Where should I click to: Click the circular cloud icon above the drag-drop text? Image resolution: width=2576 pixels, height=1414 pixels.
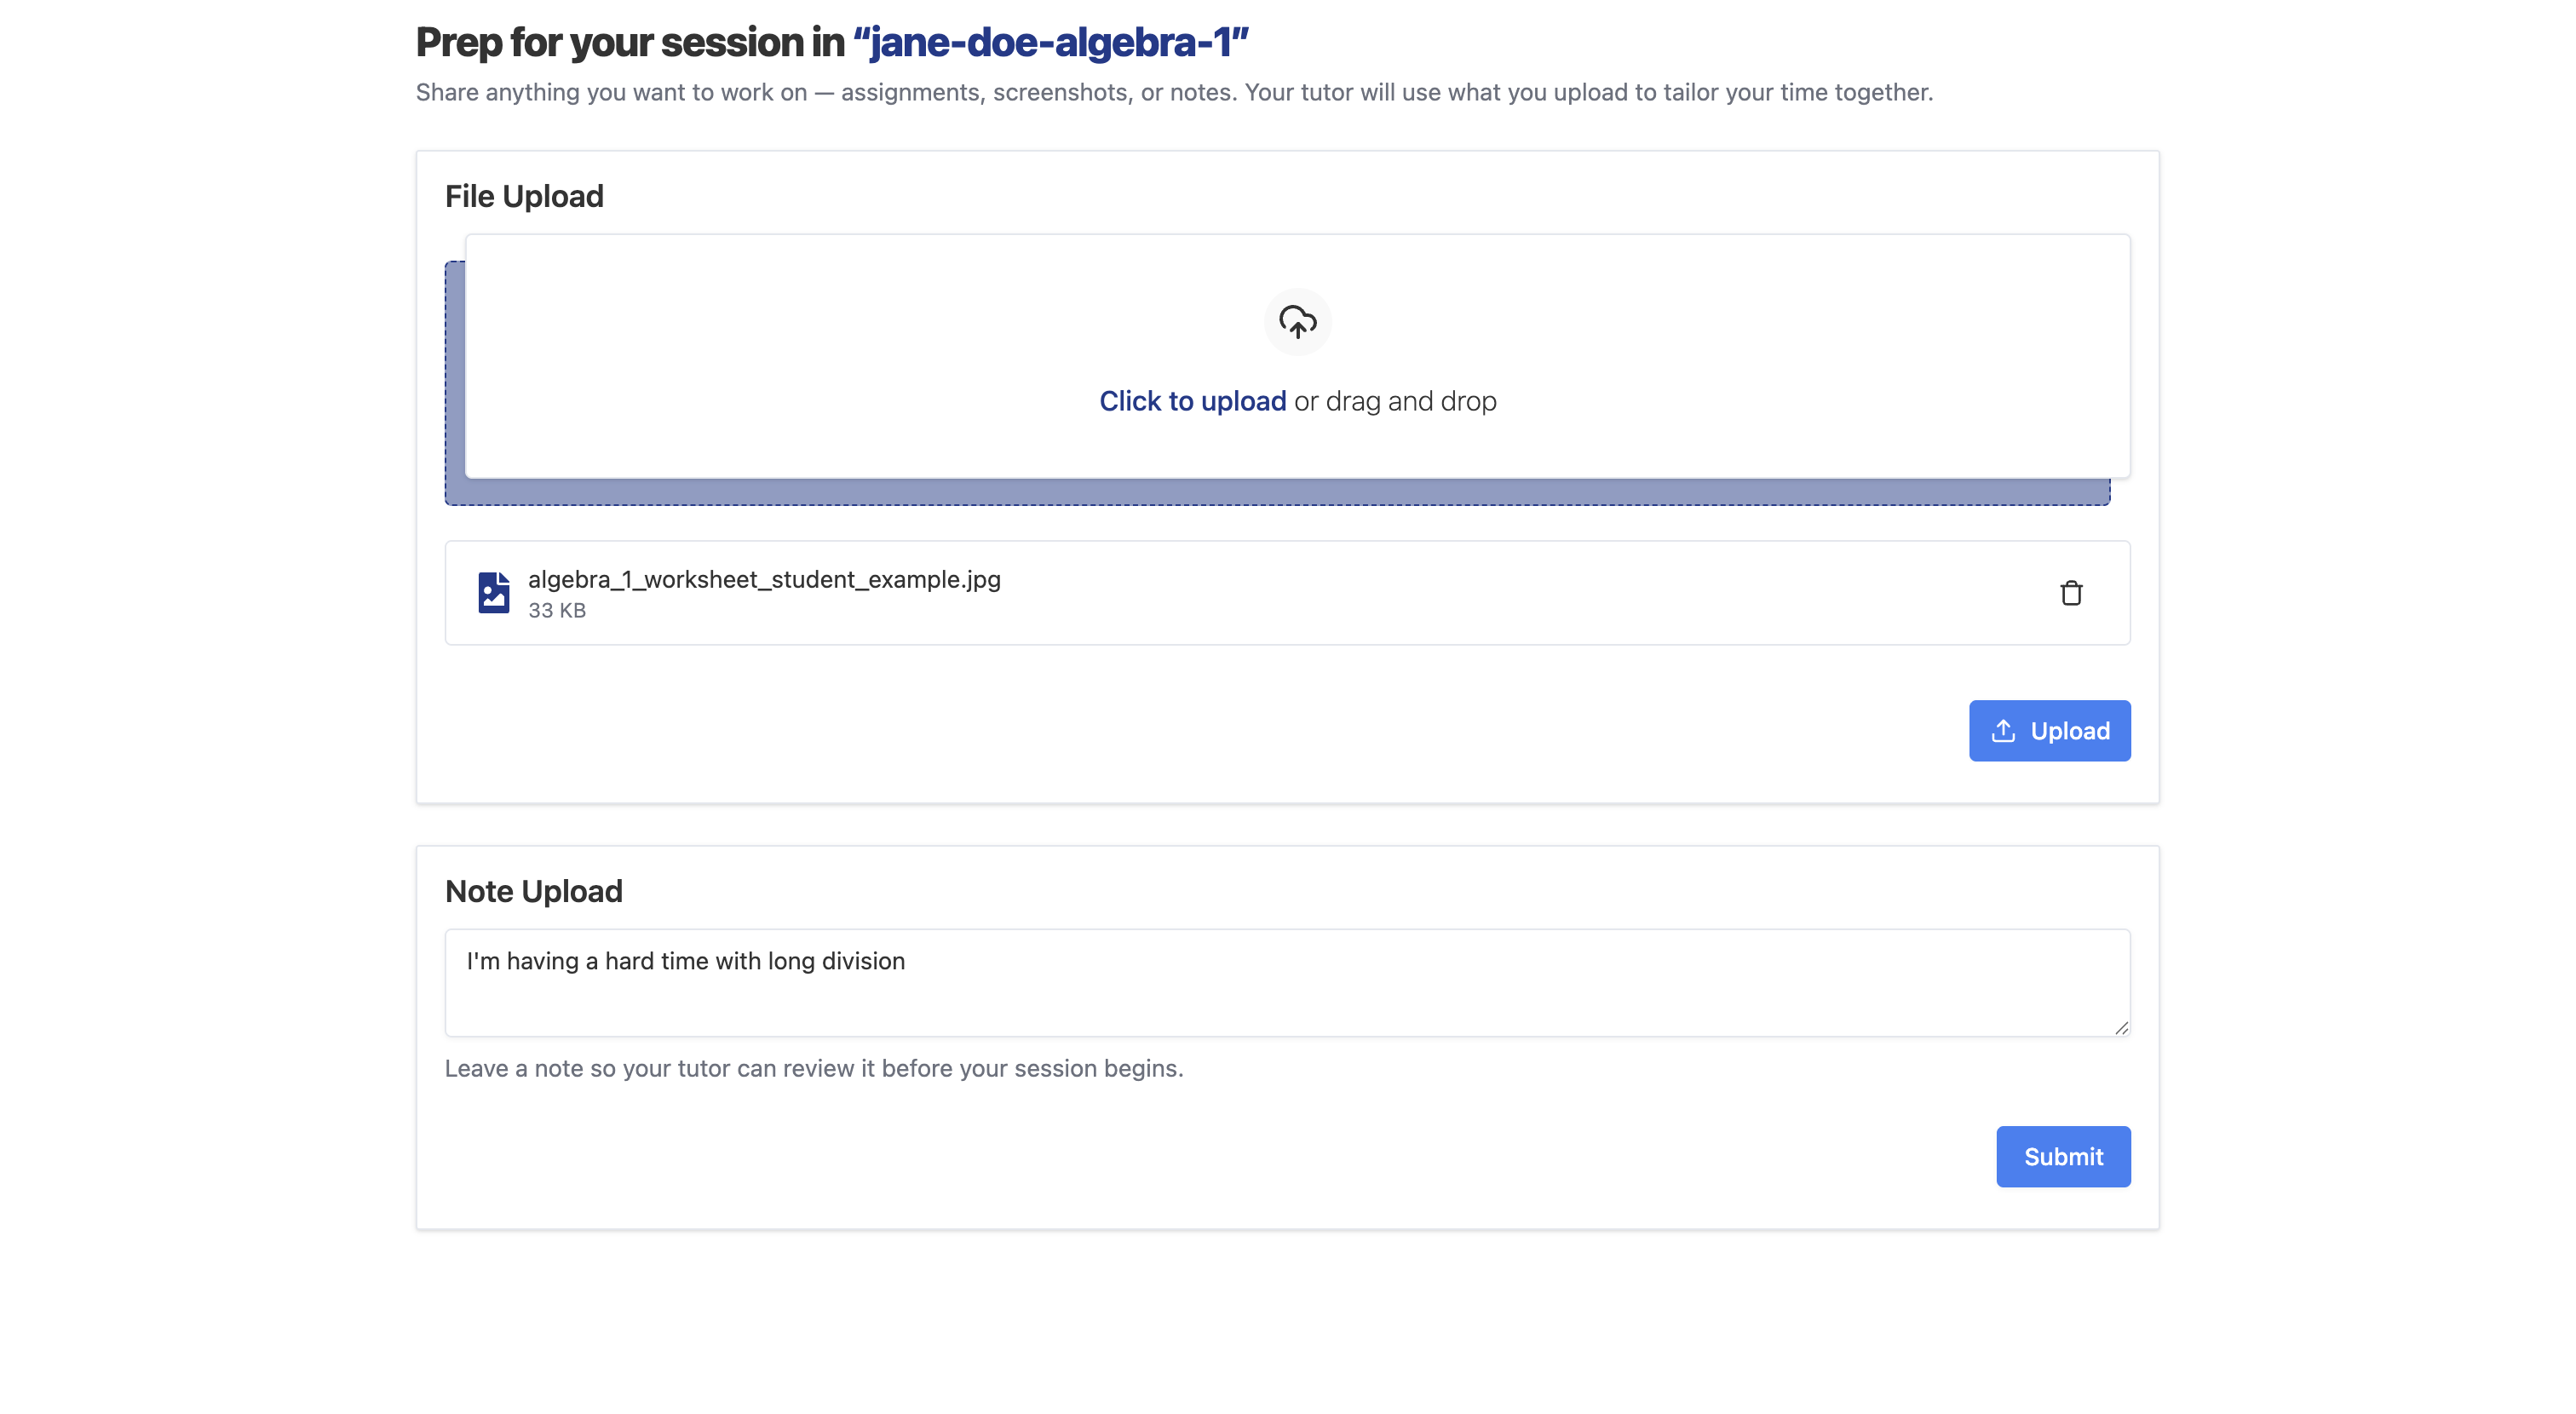click(x=1297, y=322)
